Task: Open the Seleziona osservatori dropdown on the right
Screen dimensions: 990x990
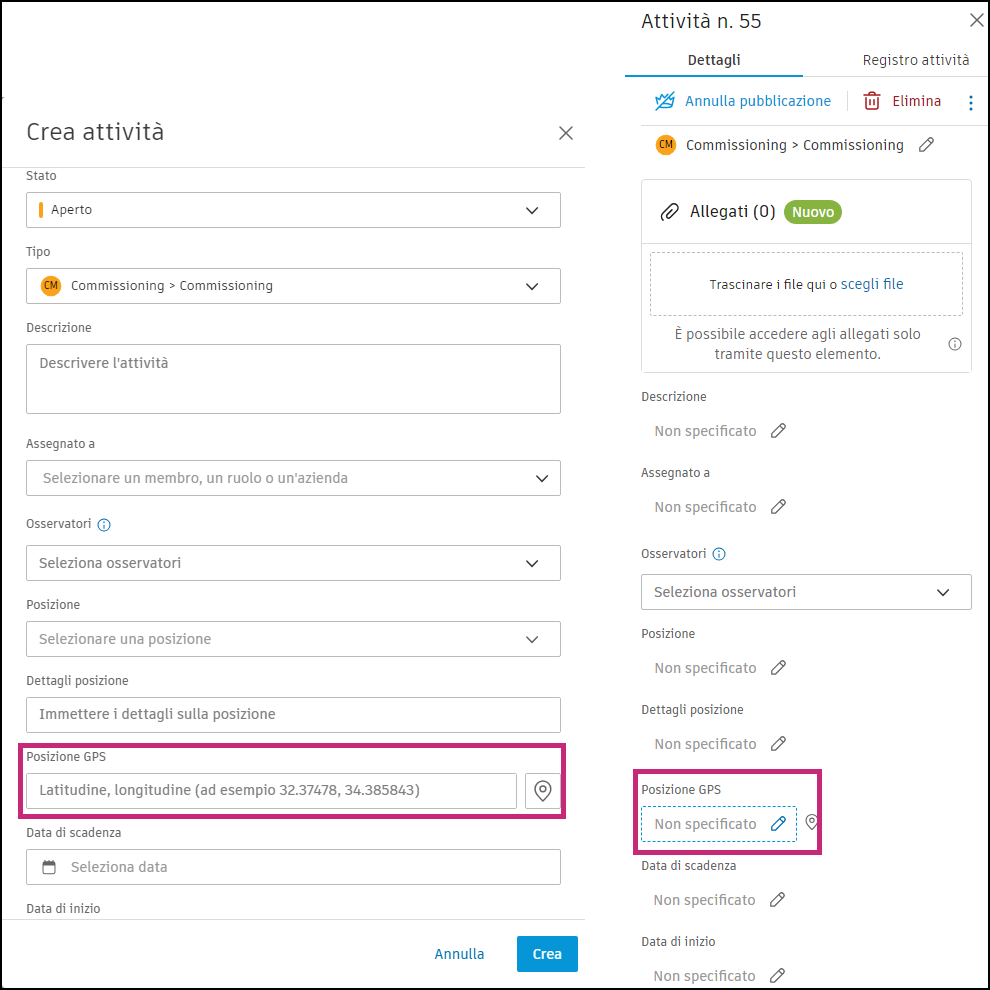Action: coord(806,592)
